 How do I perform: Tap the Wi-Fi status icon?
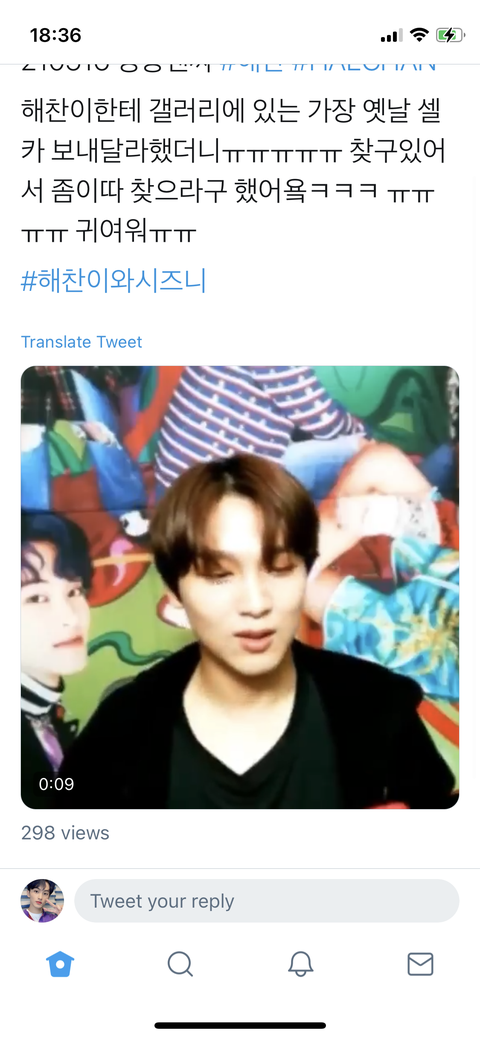[x=419, y=35]
